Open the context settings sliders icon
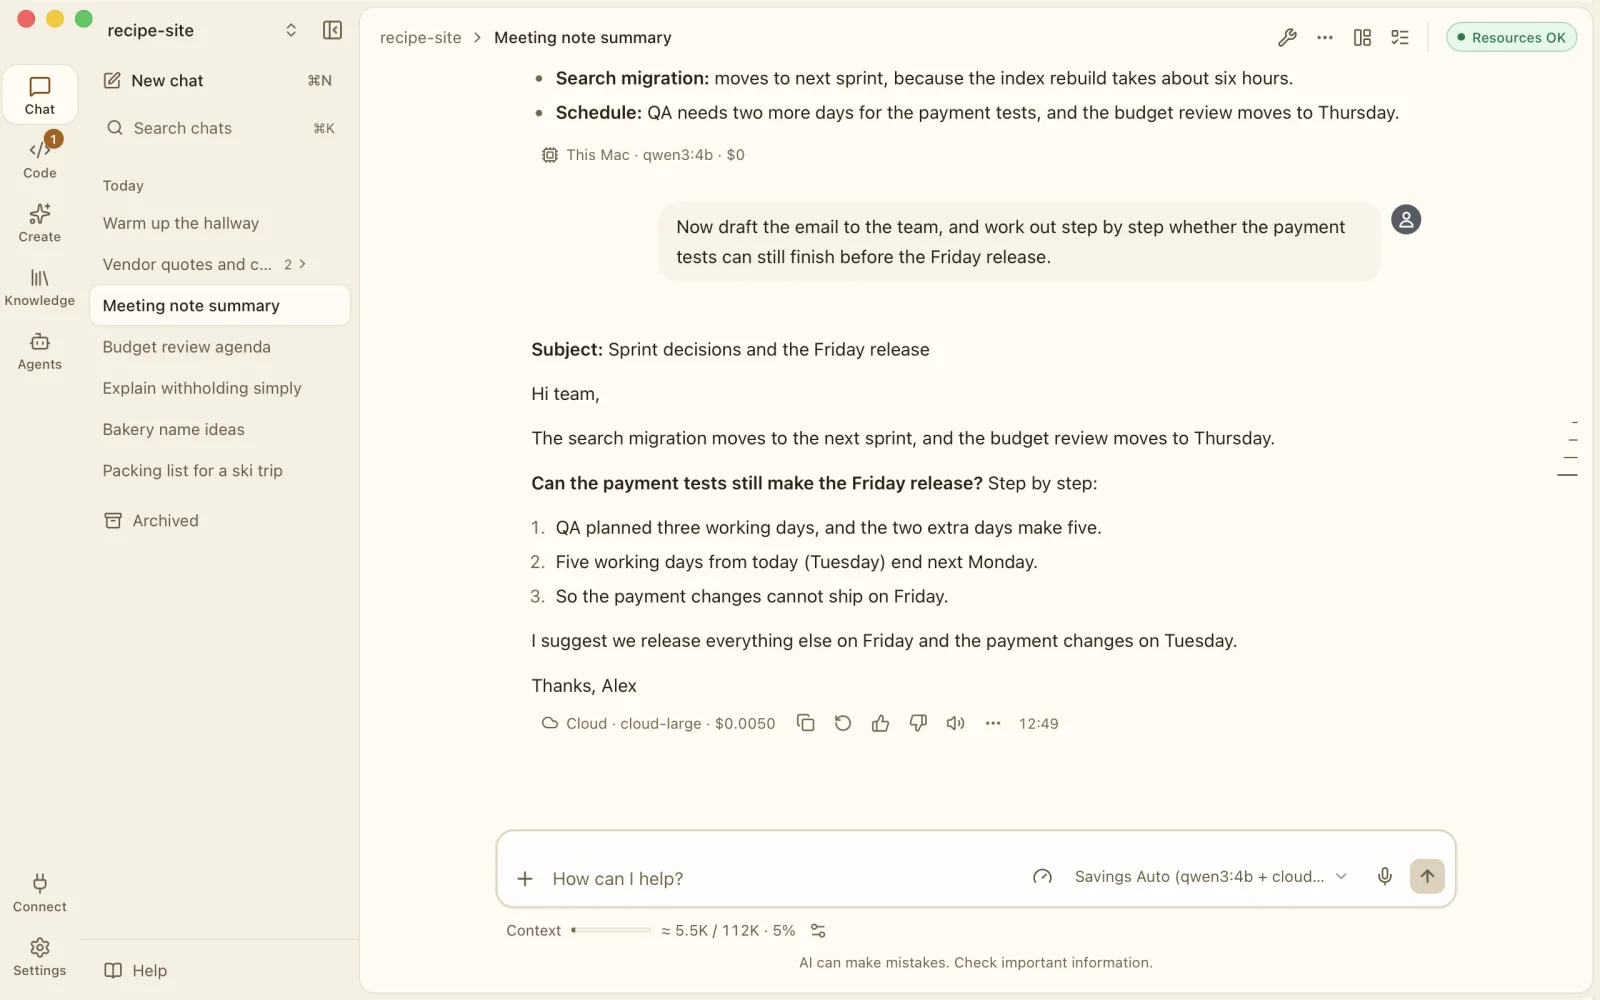1600x1000 pixels. [x=818, y=931]
